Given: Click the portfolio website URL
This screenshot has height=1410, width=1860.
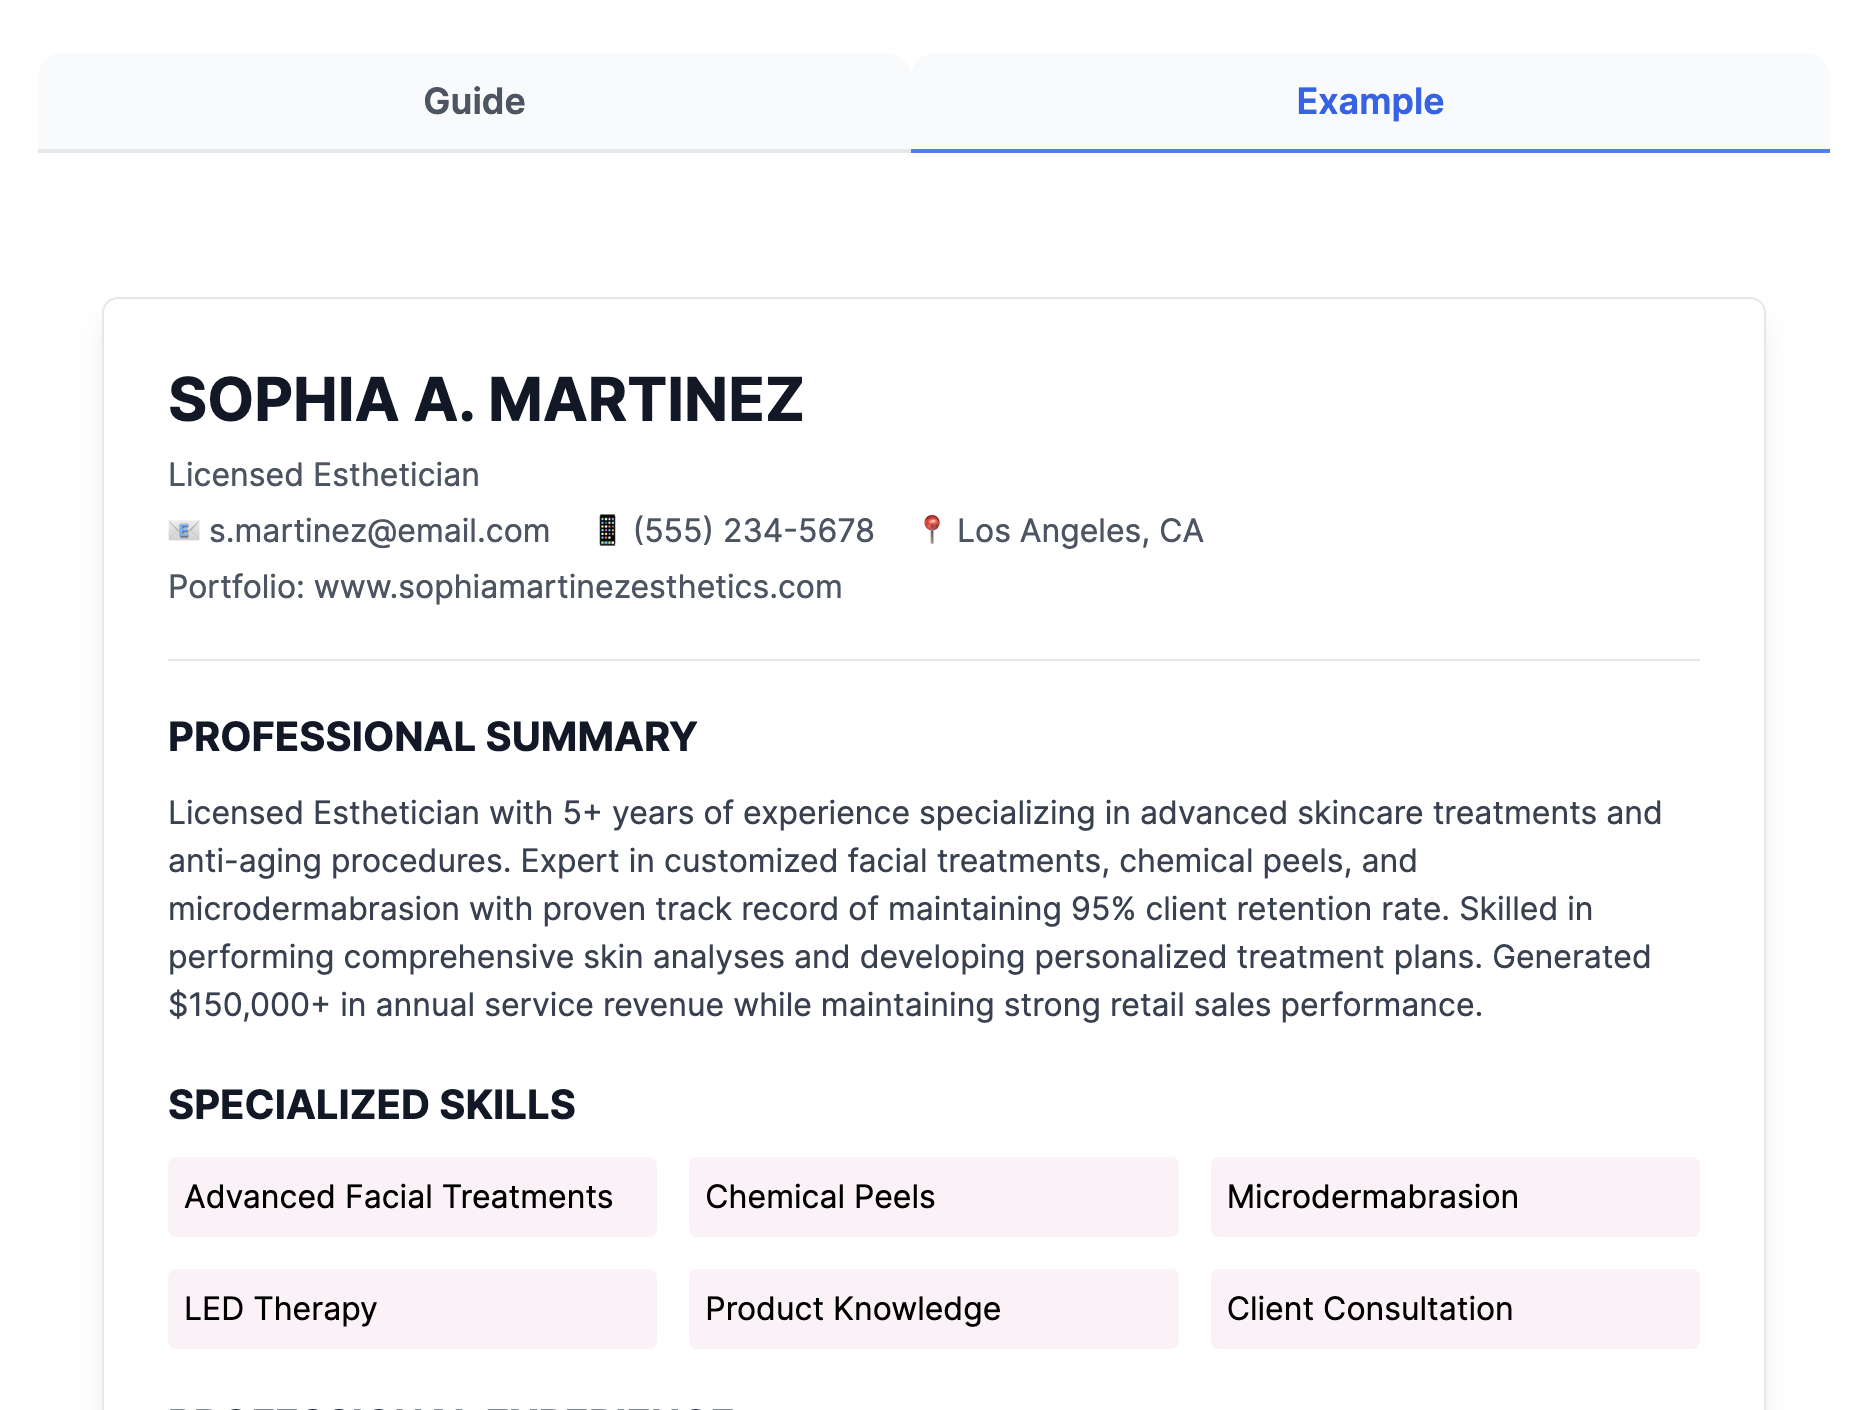Looking at the screenshot, I should (x=577, y=587).
